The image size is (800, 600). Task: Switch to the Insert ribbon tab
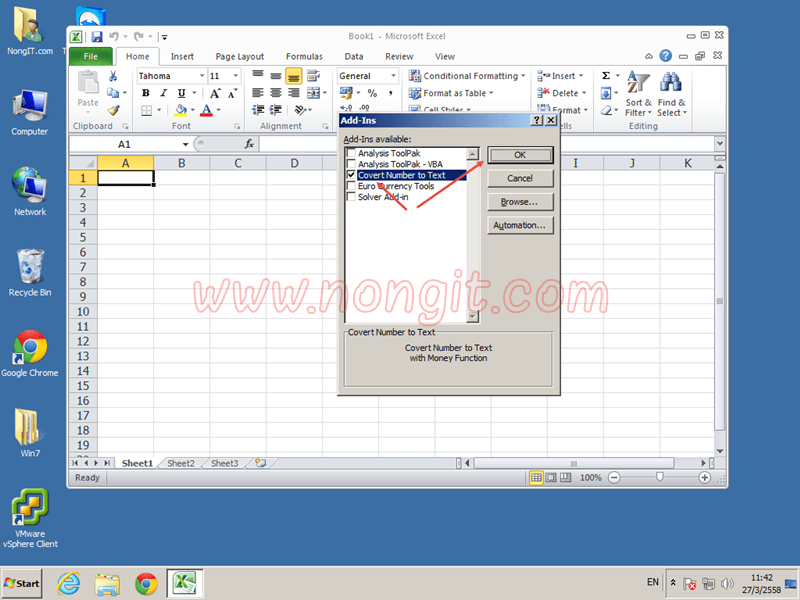click(183, 56)
